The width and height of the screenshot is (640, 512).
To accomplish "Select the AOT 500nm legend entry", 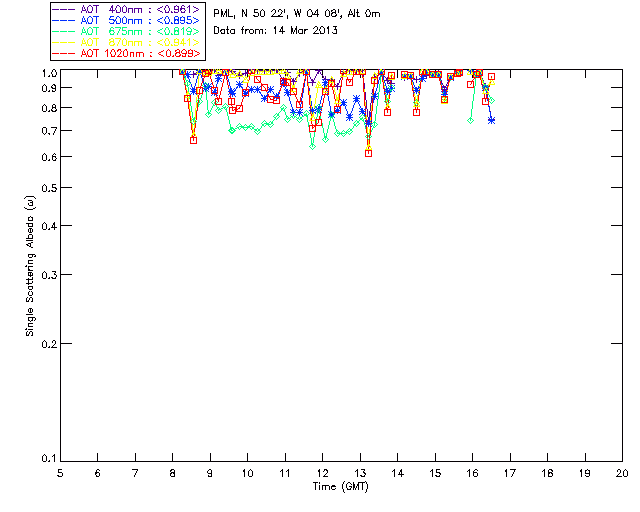I will pyautogui.click(x=127, y=20).
